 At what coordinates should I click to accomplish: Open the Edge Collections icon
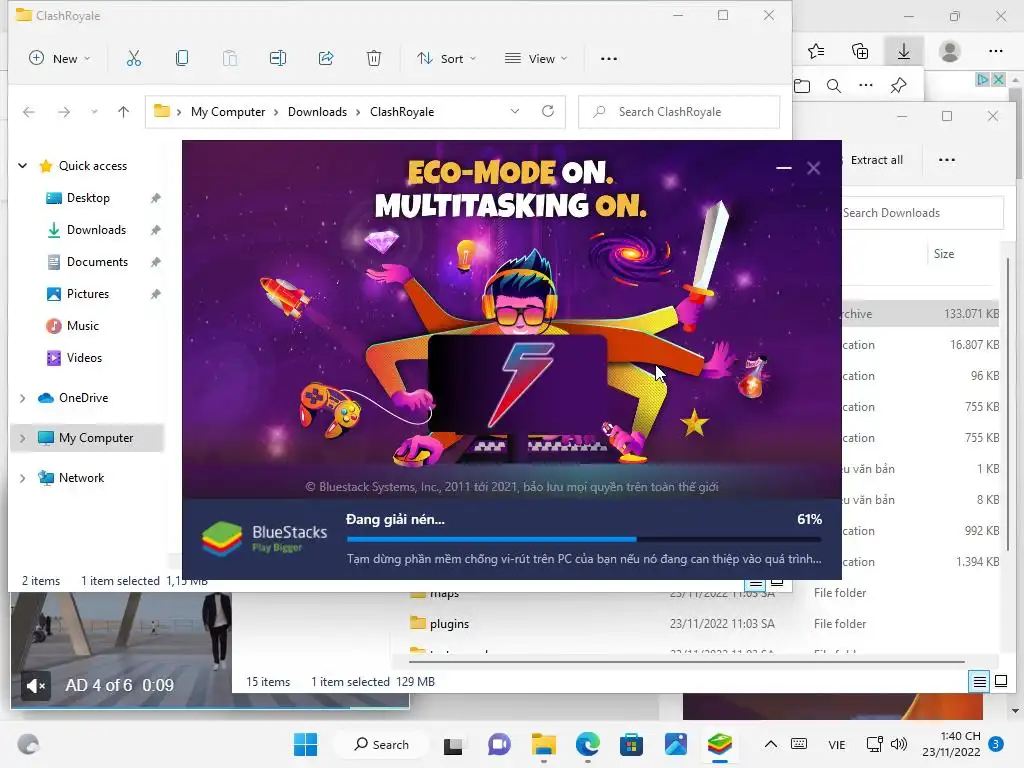(x=860, y=51)
